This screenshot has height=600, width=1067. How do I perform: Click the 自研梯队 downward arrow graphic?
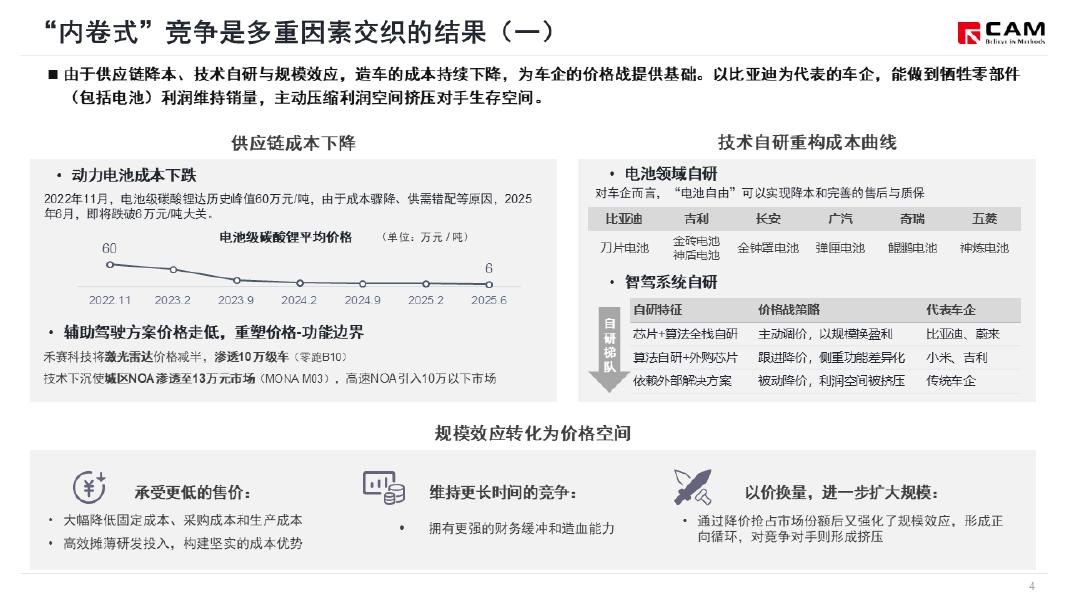click(x=609, y=350)
